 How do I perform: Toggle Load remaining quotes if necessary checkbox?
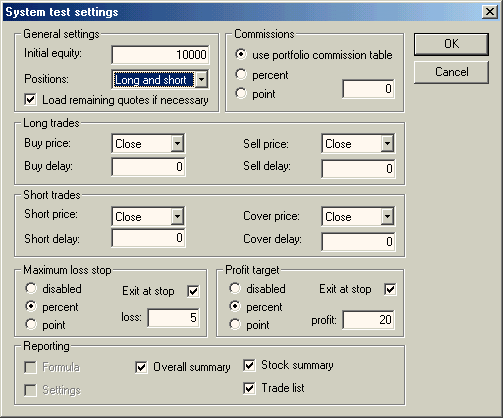click(x=30, y=99)
